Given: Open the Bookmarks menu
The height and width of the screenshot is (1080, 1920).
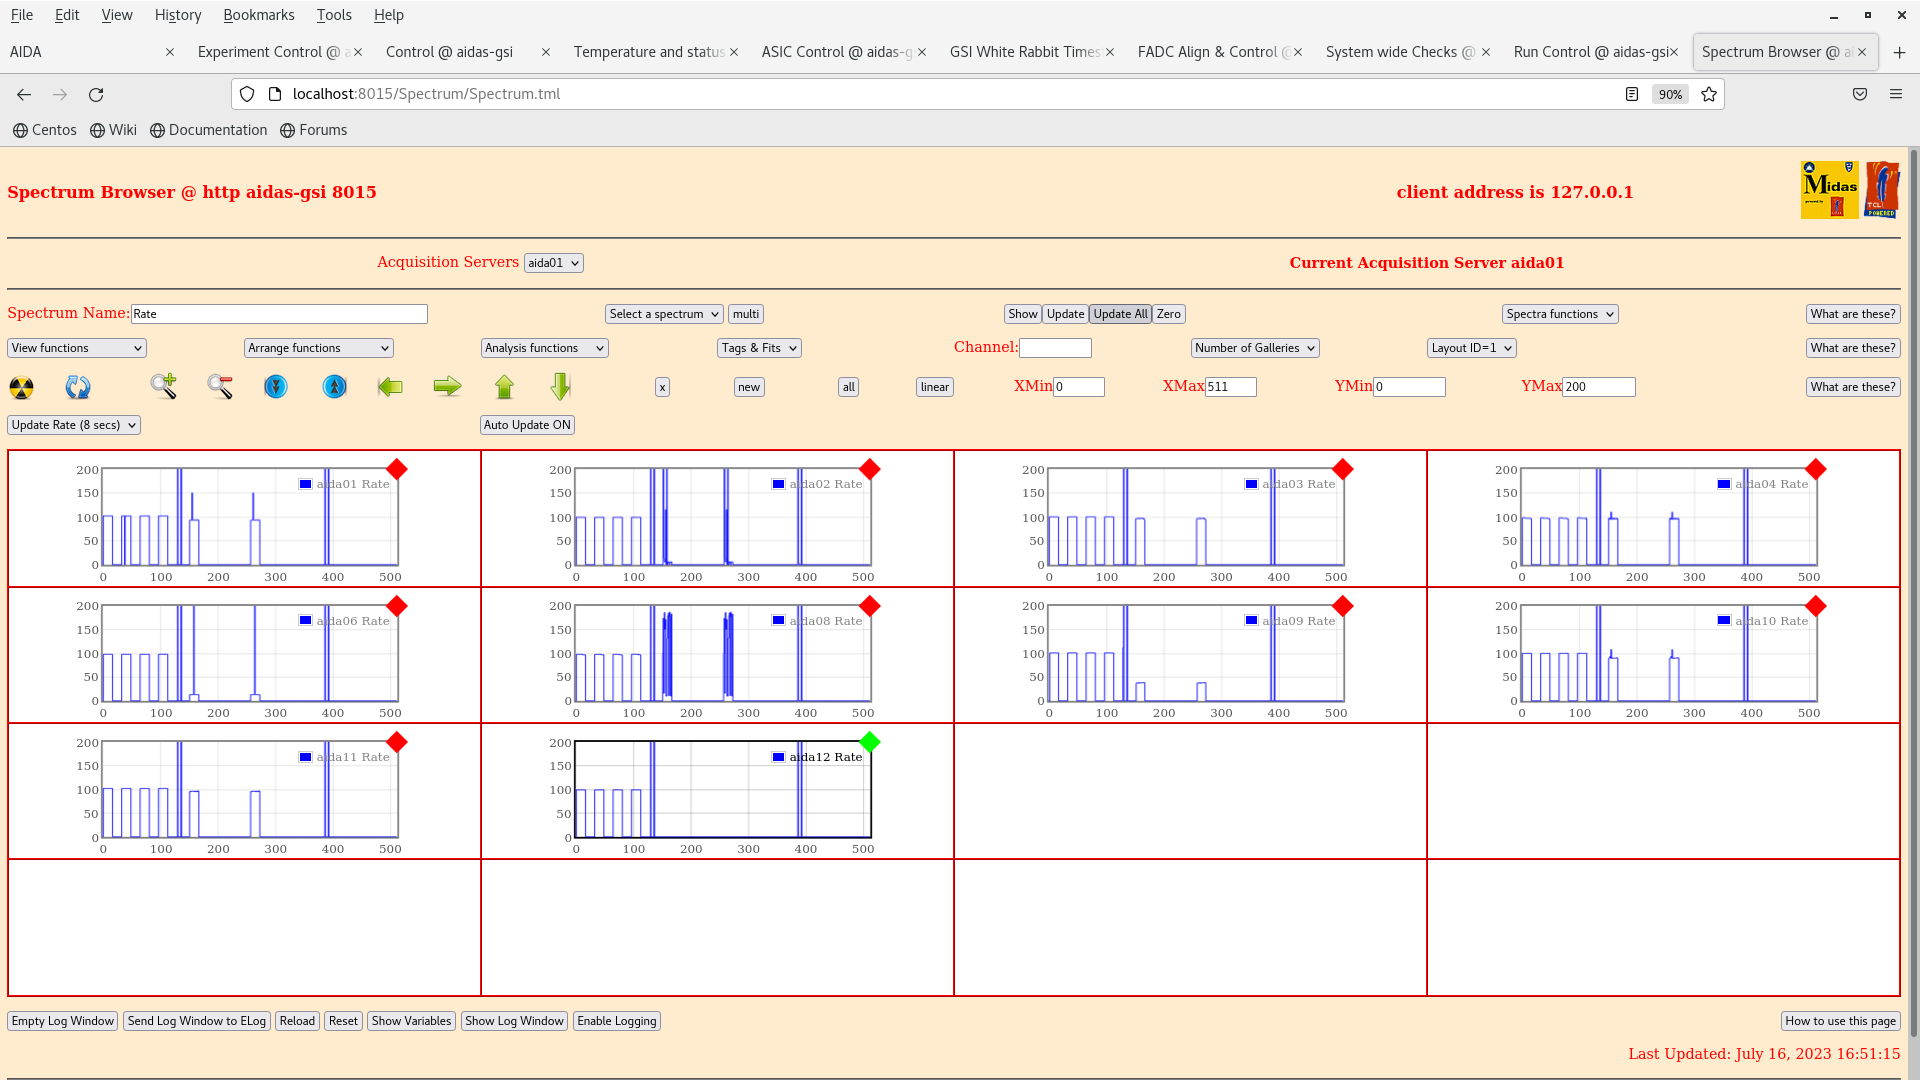Looking at the screenshot, I should 258,15.
